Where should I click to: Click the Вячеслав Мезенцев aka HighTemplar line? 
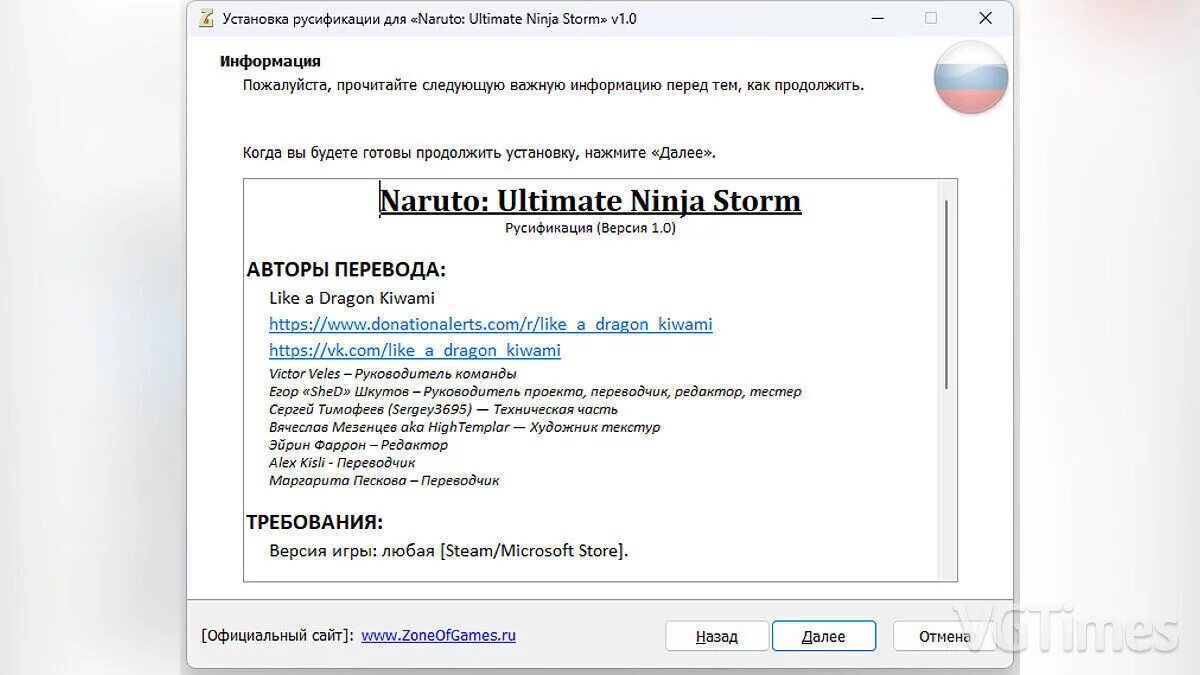click(x=464, y=427)
